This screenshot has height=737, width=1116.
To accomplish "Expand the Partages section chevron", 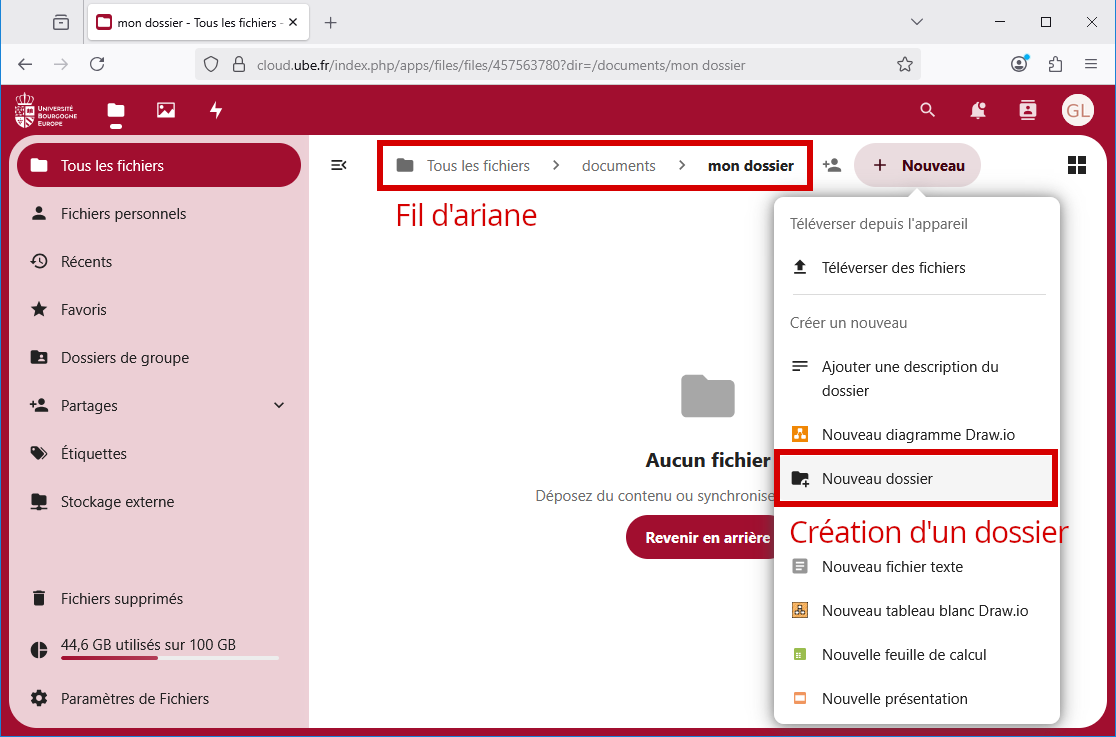I will click(x=279, y=405).
